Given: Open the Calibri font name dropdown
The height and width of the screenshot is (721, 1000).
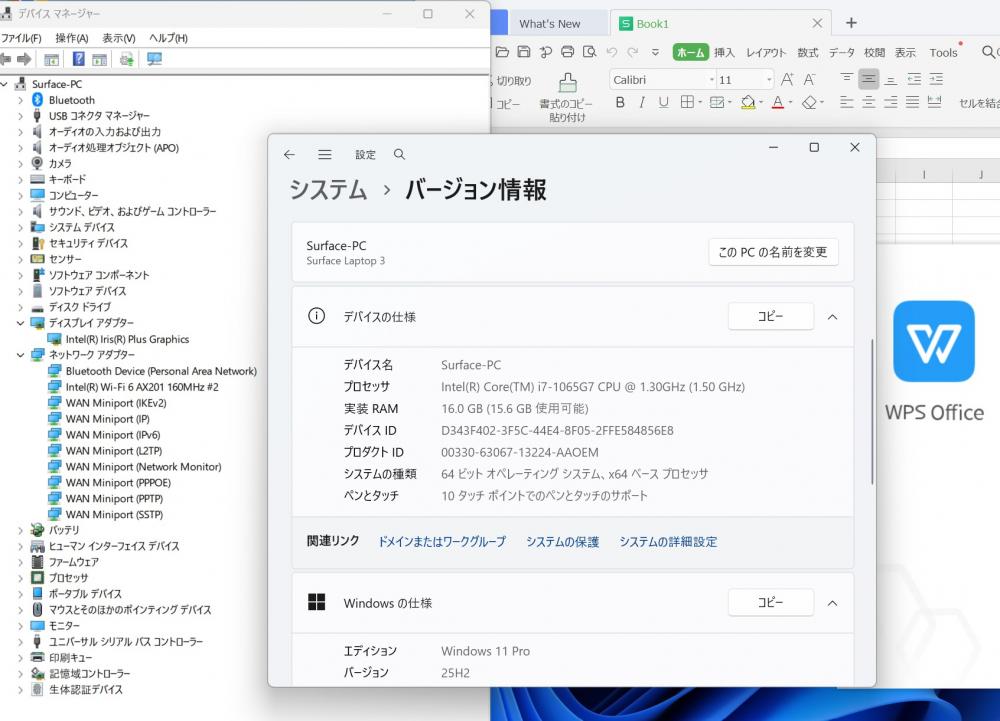Looking at the screenshot, I should [711, 80].
